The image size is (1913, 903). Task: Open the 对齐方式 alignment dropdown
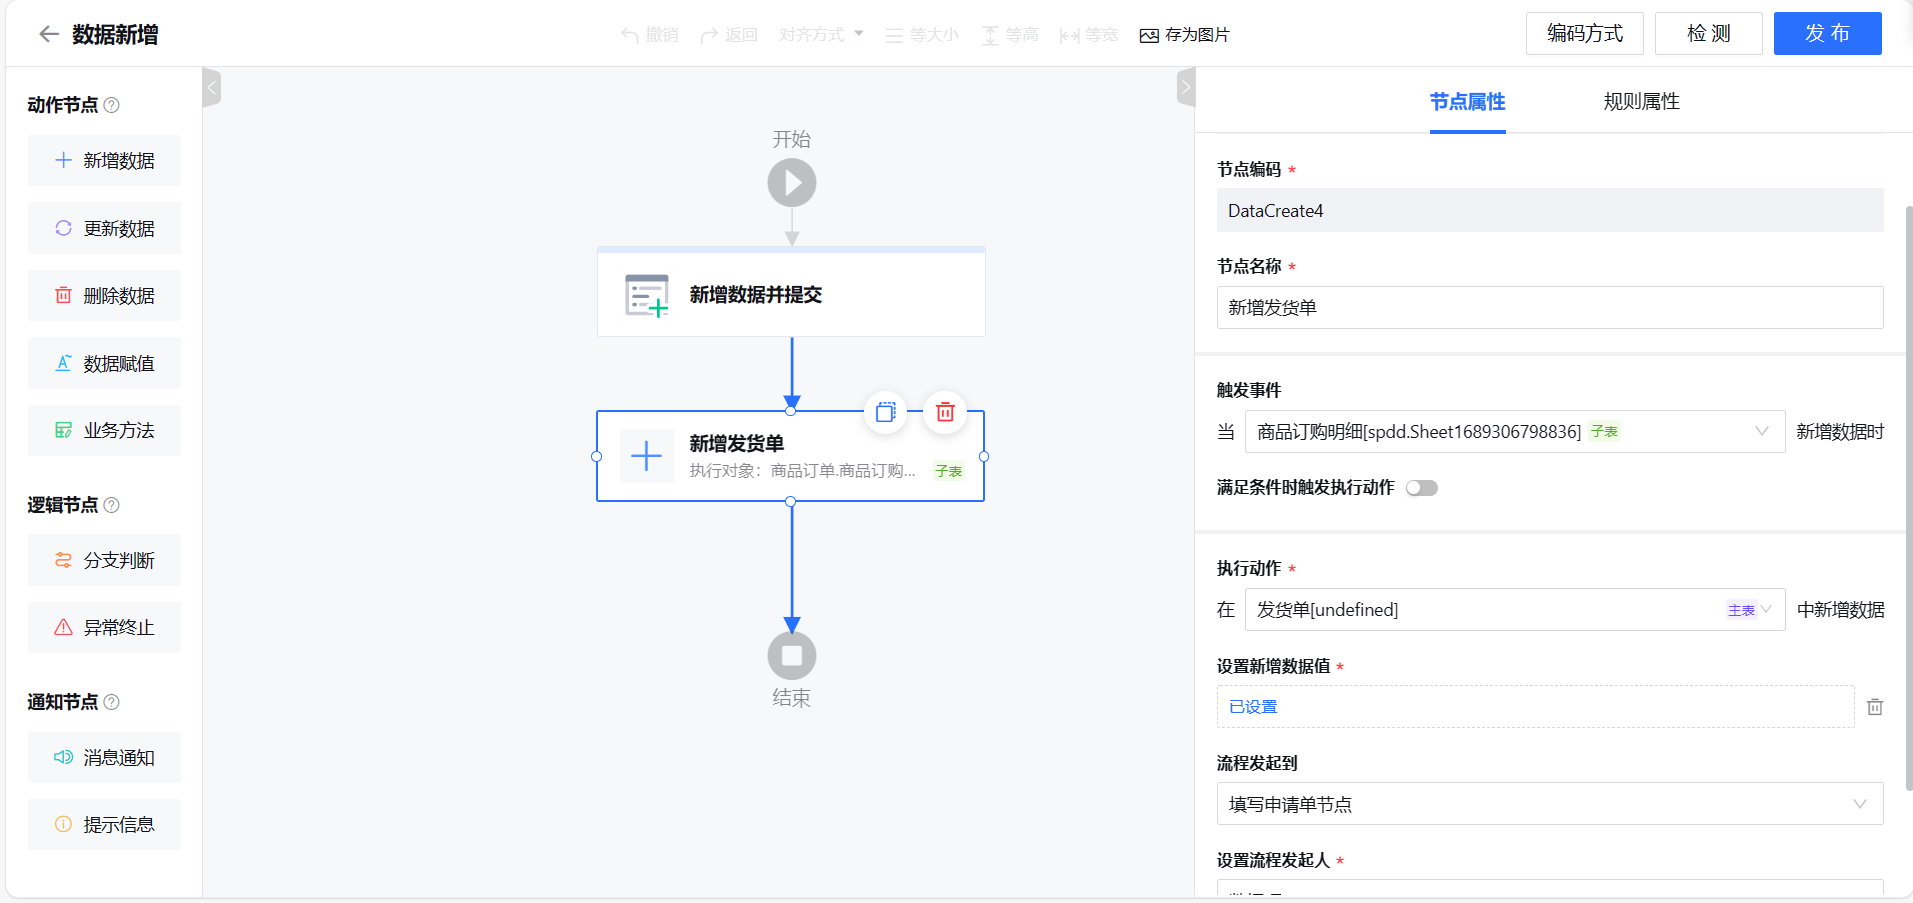pyautogui.click(x=821, y=35)
